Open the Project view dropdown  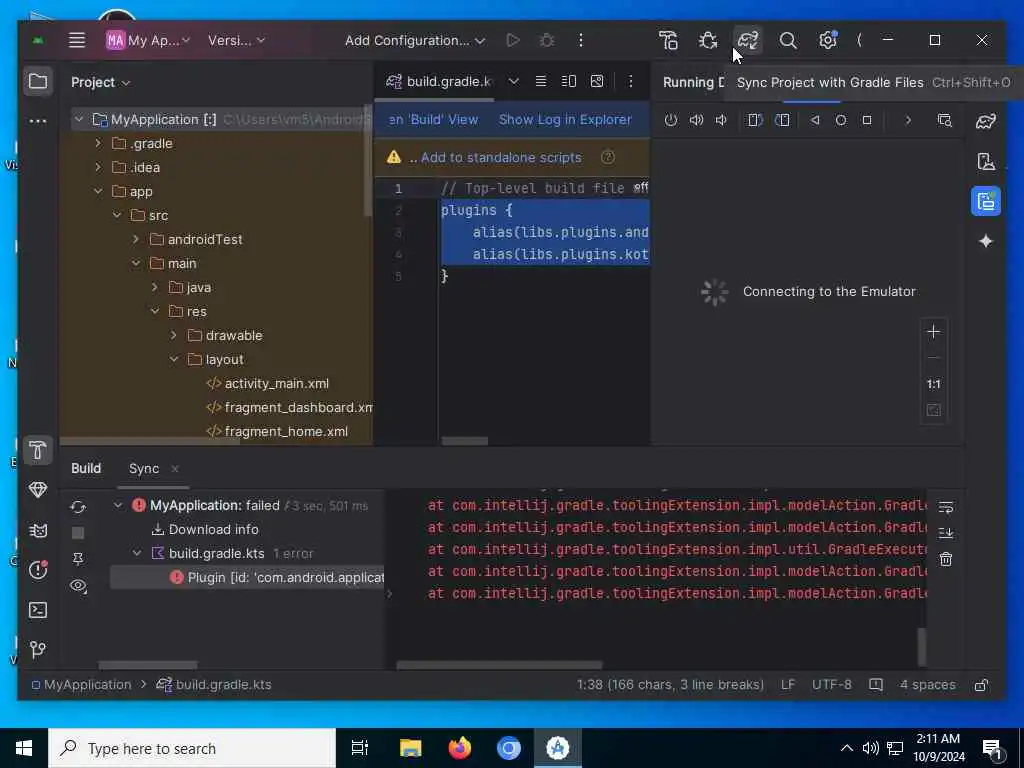(x=101, y=82)
